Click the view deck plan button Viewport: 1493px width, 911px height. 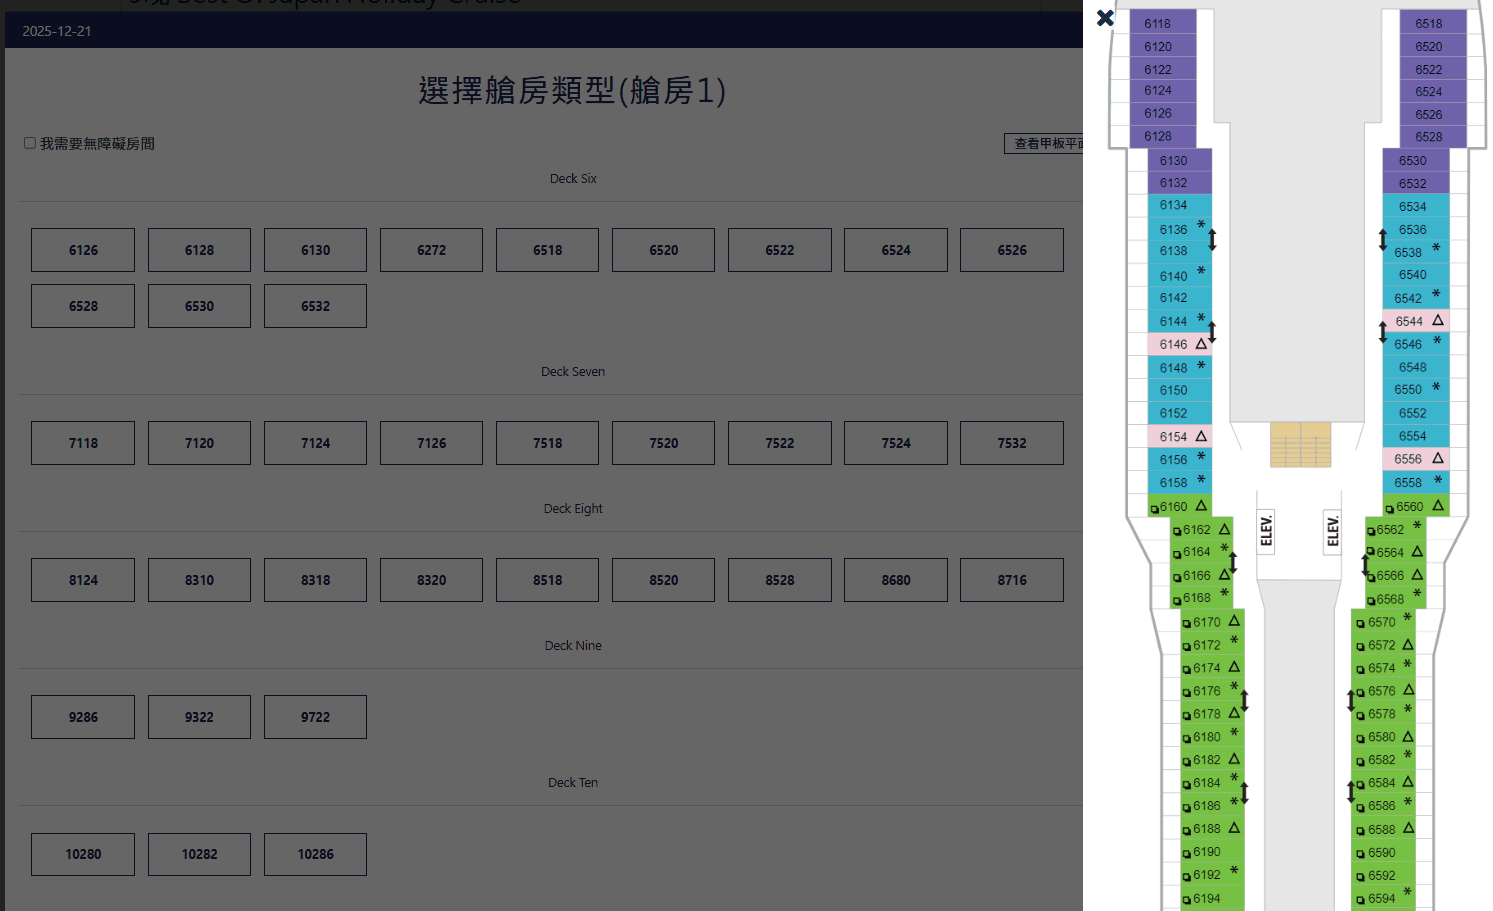[x=1044, y=143]
